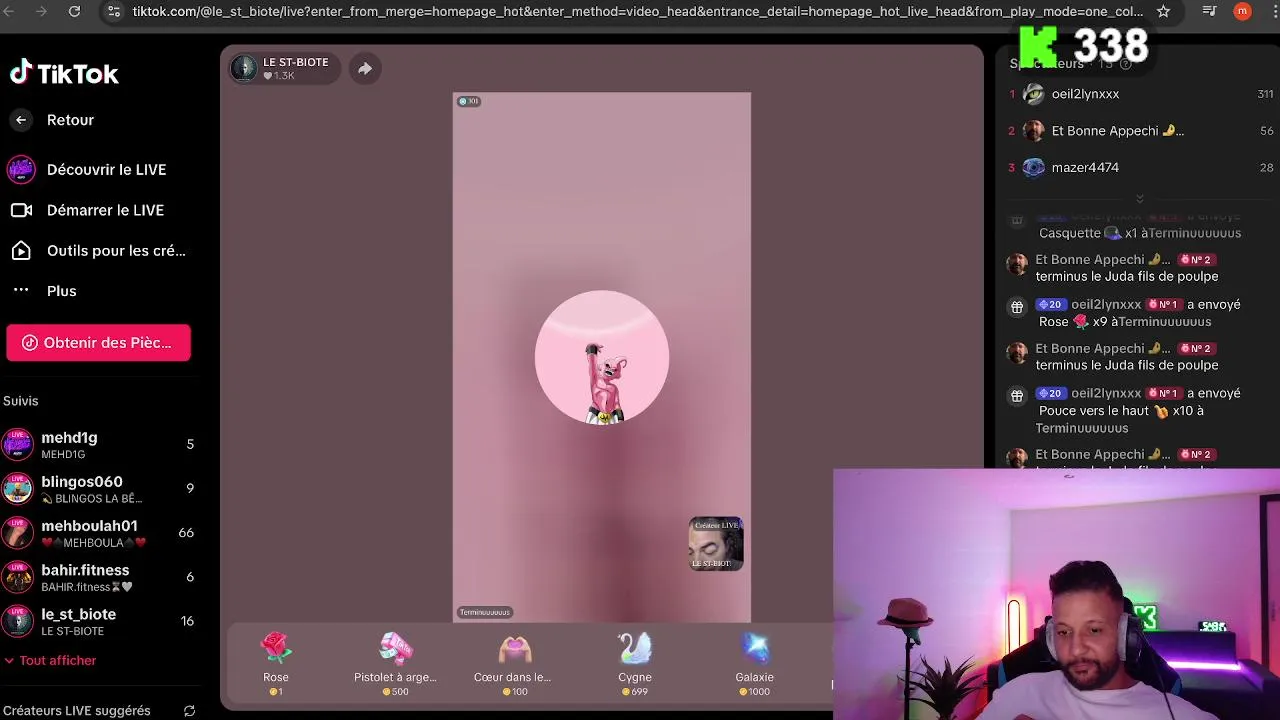Send a Rose gift
The width and height of the screenshot is (1280, 720).
(x=276, y=664)
